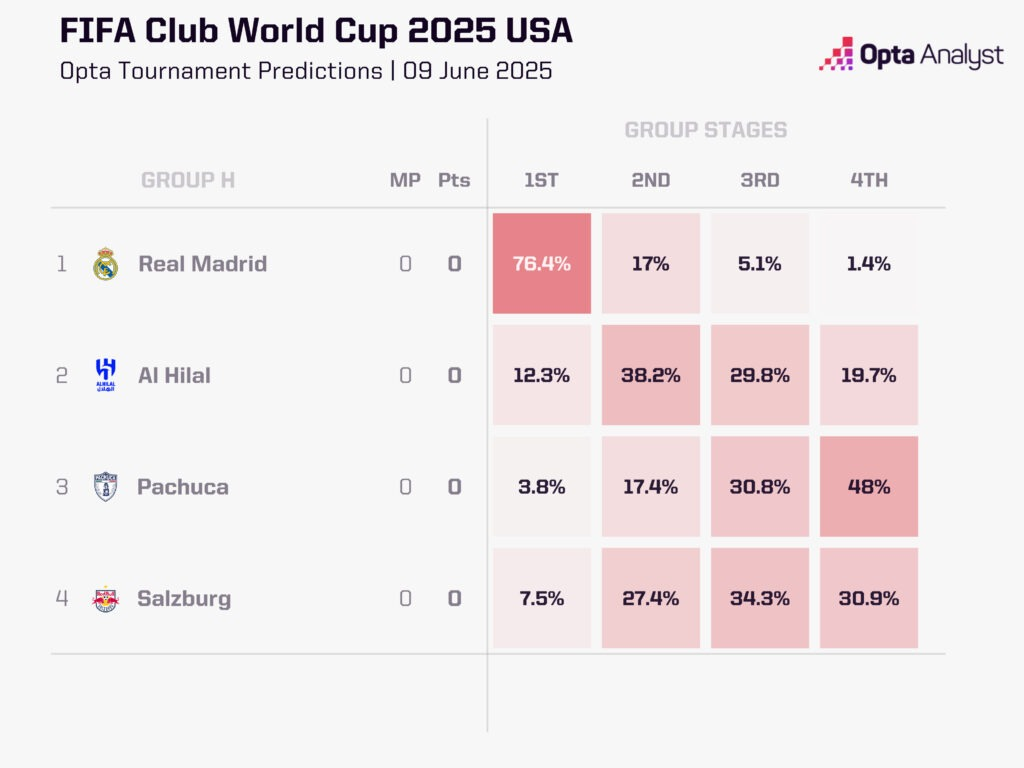The image size is (1024, 768).
Task: Select the Al Hilal team name
Action: pyautogui.click(x=174, y=376)
